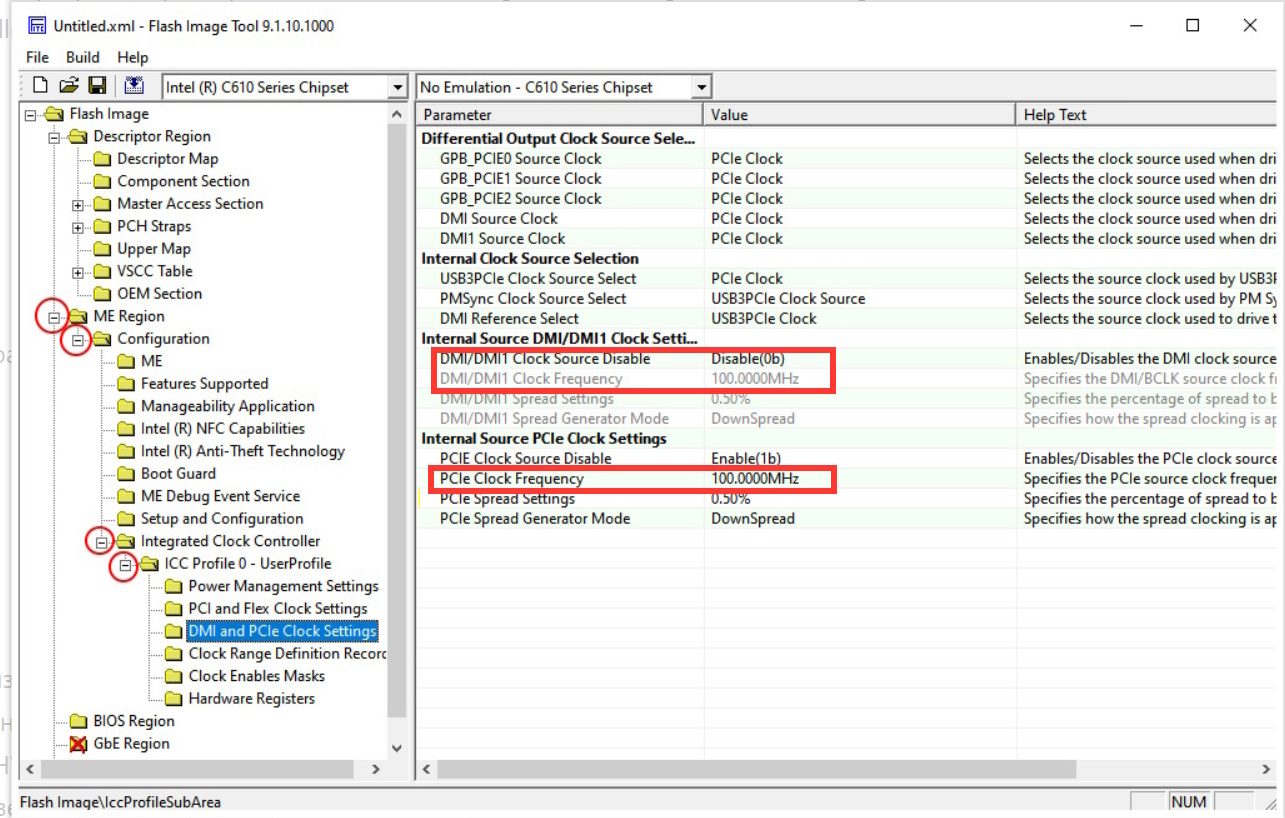Click the Parameter column header
This screenshot has height=818, width=1285.
point(560,115)
